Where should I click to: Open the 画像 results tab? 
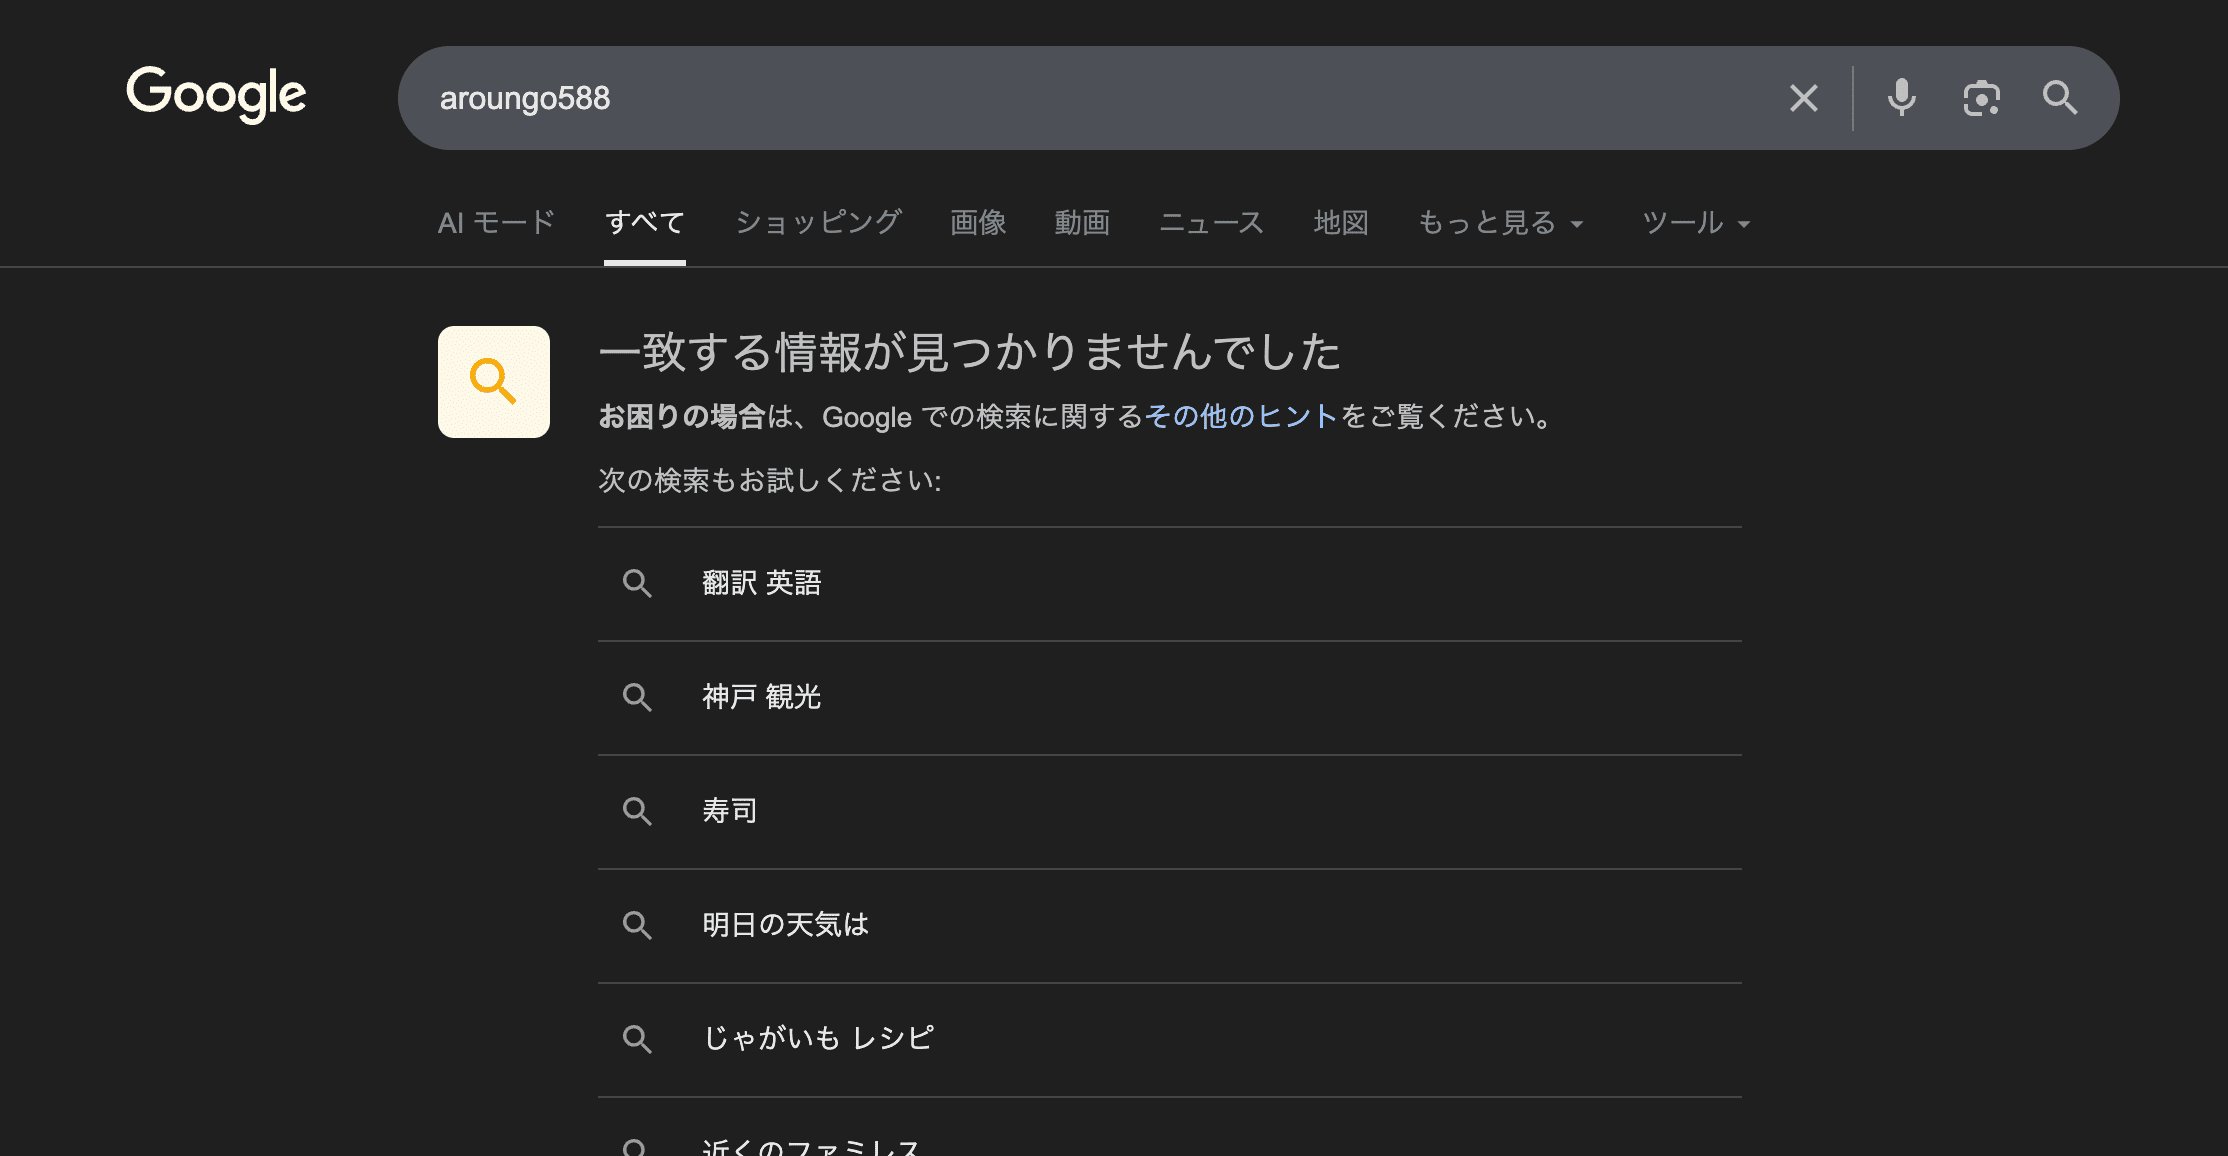pos(978,222)
